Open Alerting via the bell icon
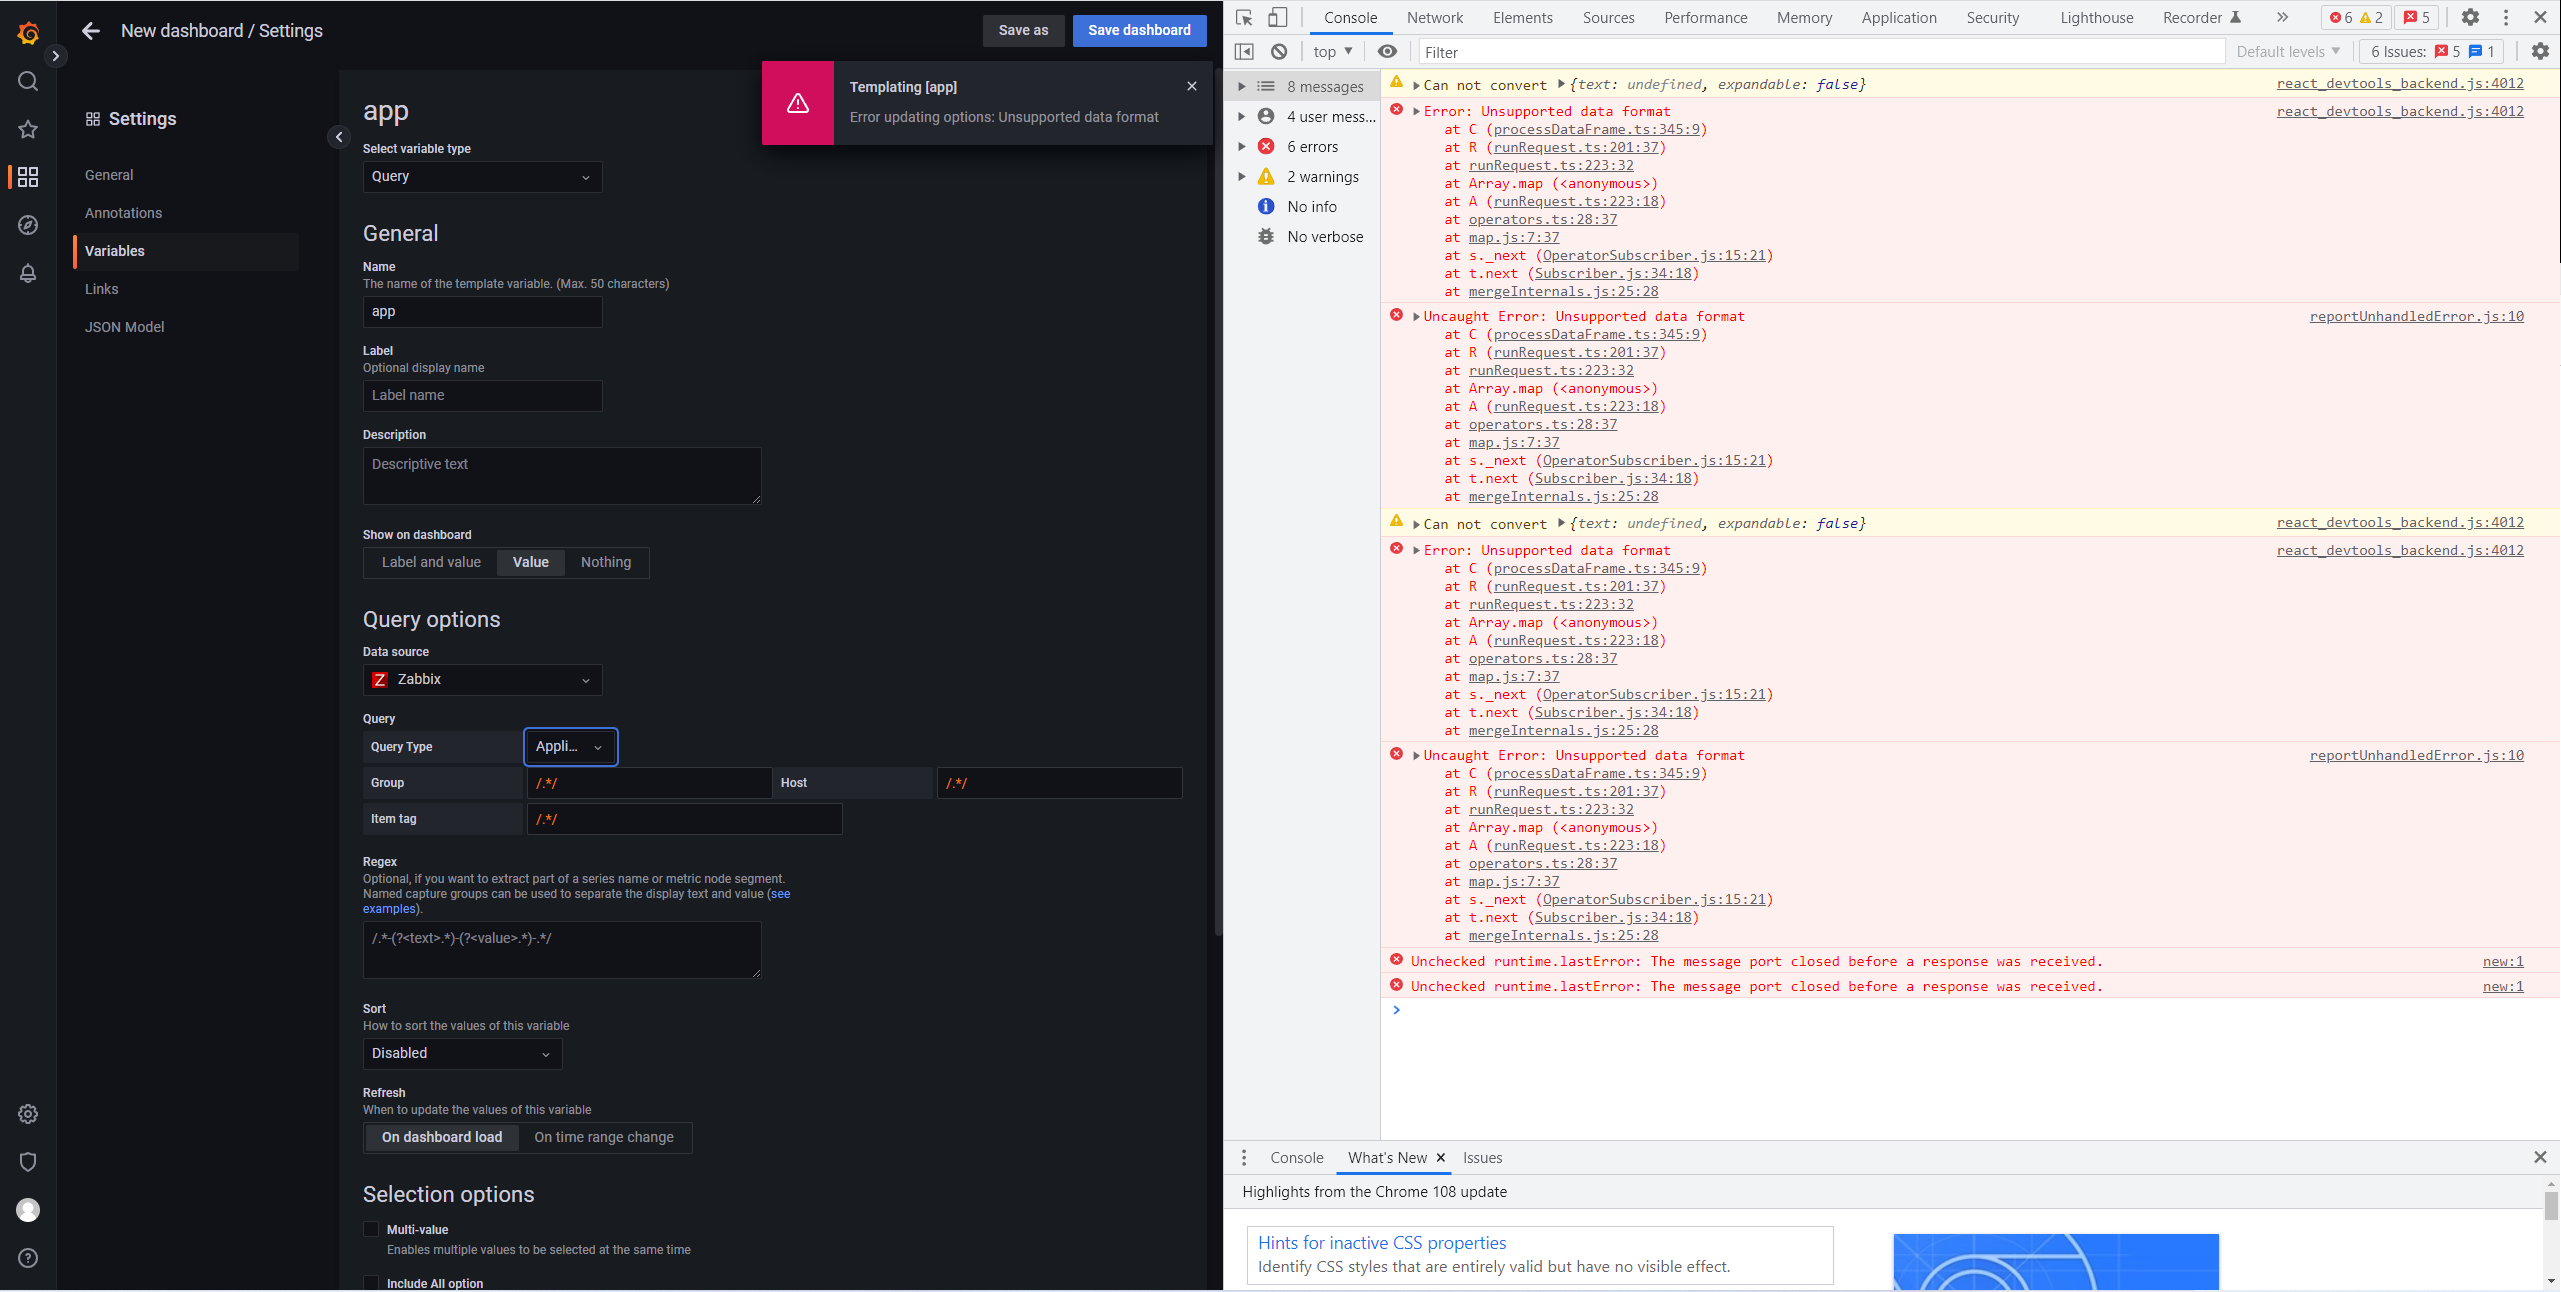2561x1292 pixels. (x=28, y=273)
